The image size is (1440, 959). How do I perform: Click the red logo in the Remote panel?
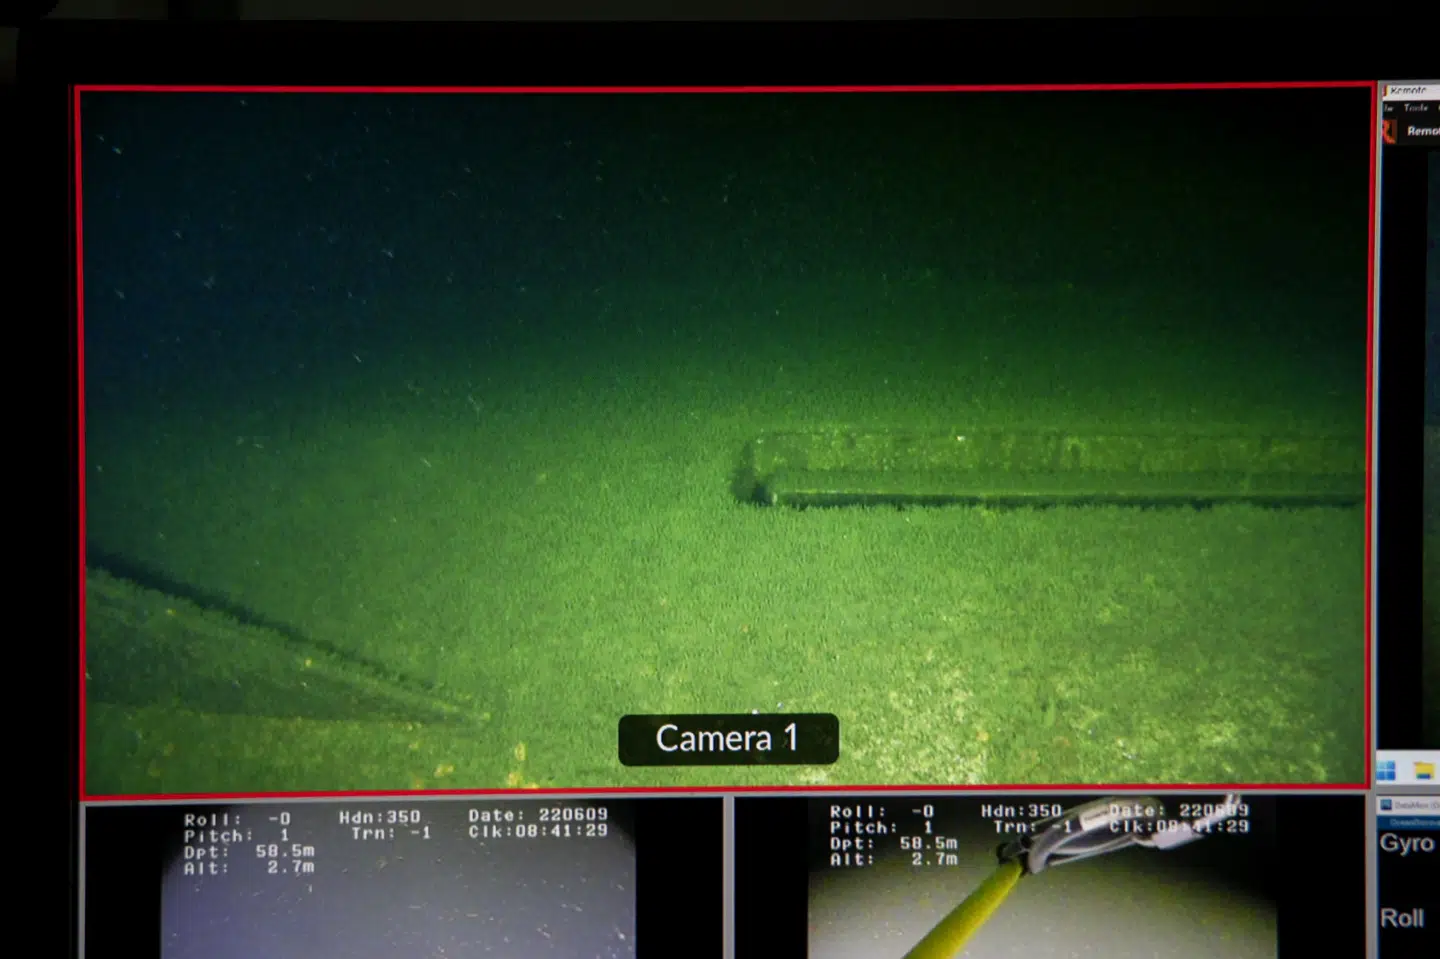coord(1388,131)
